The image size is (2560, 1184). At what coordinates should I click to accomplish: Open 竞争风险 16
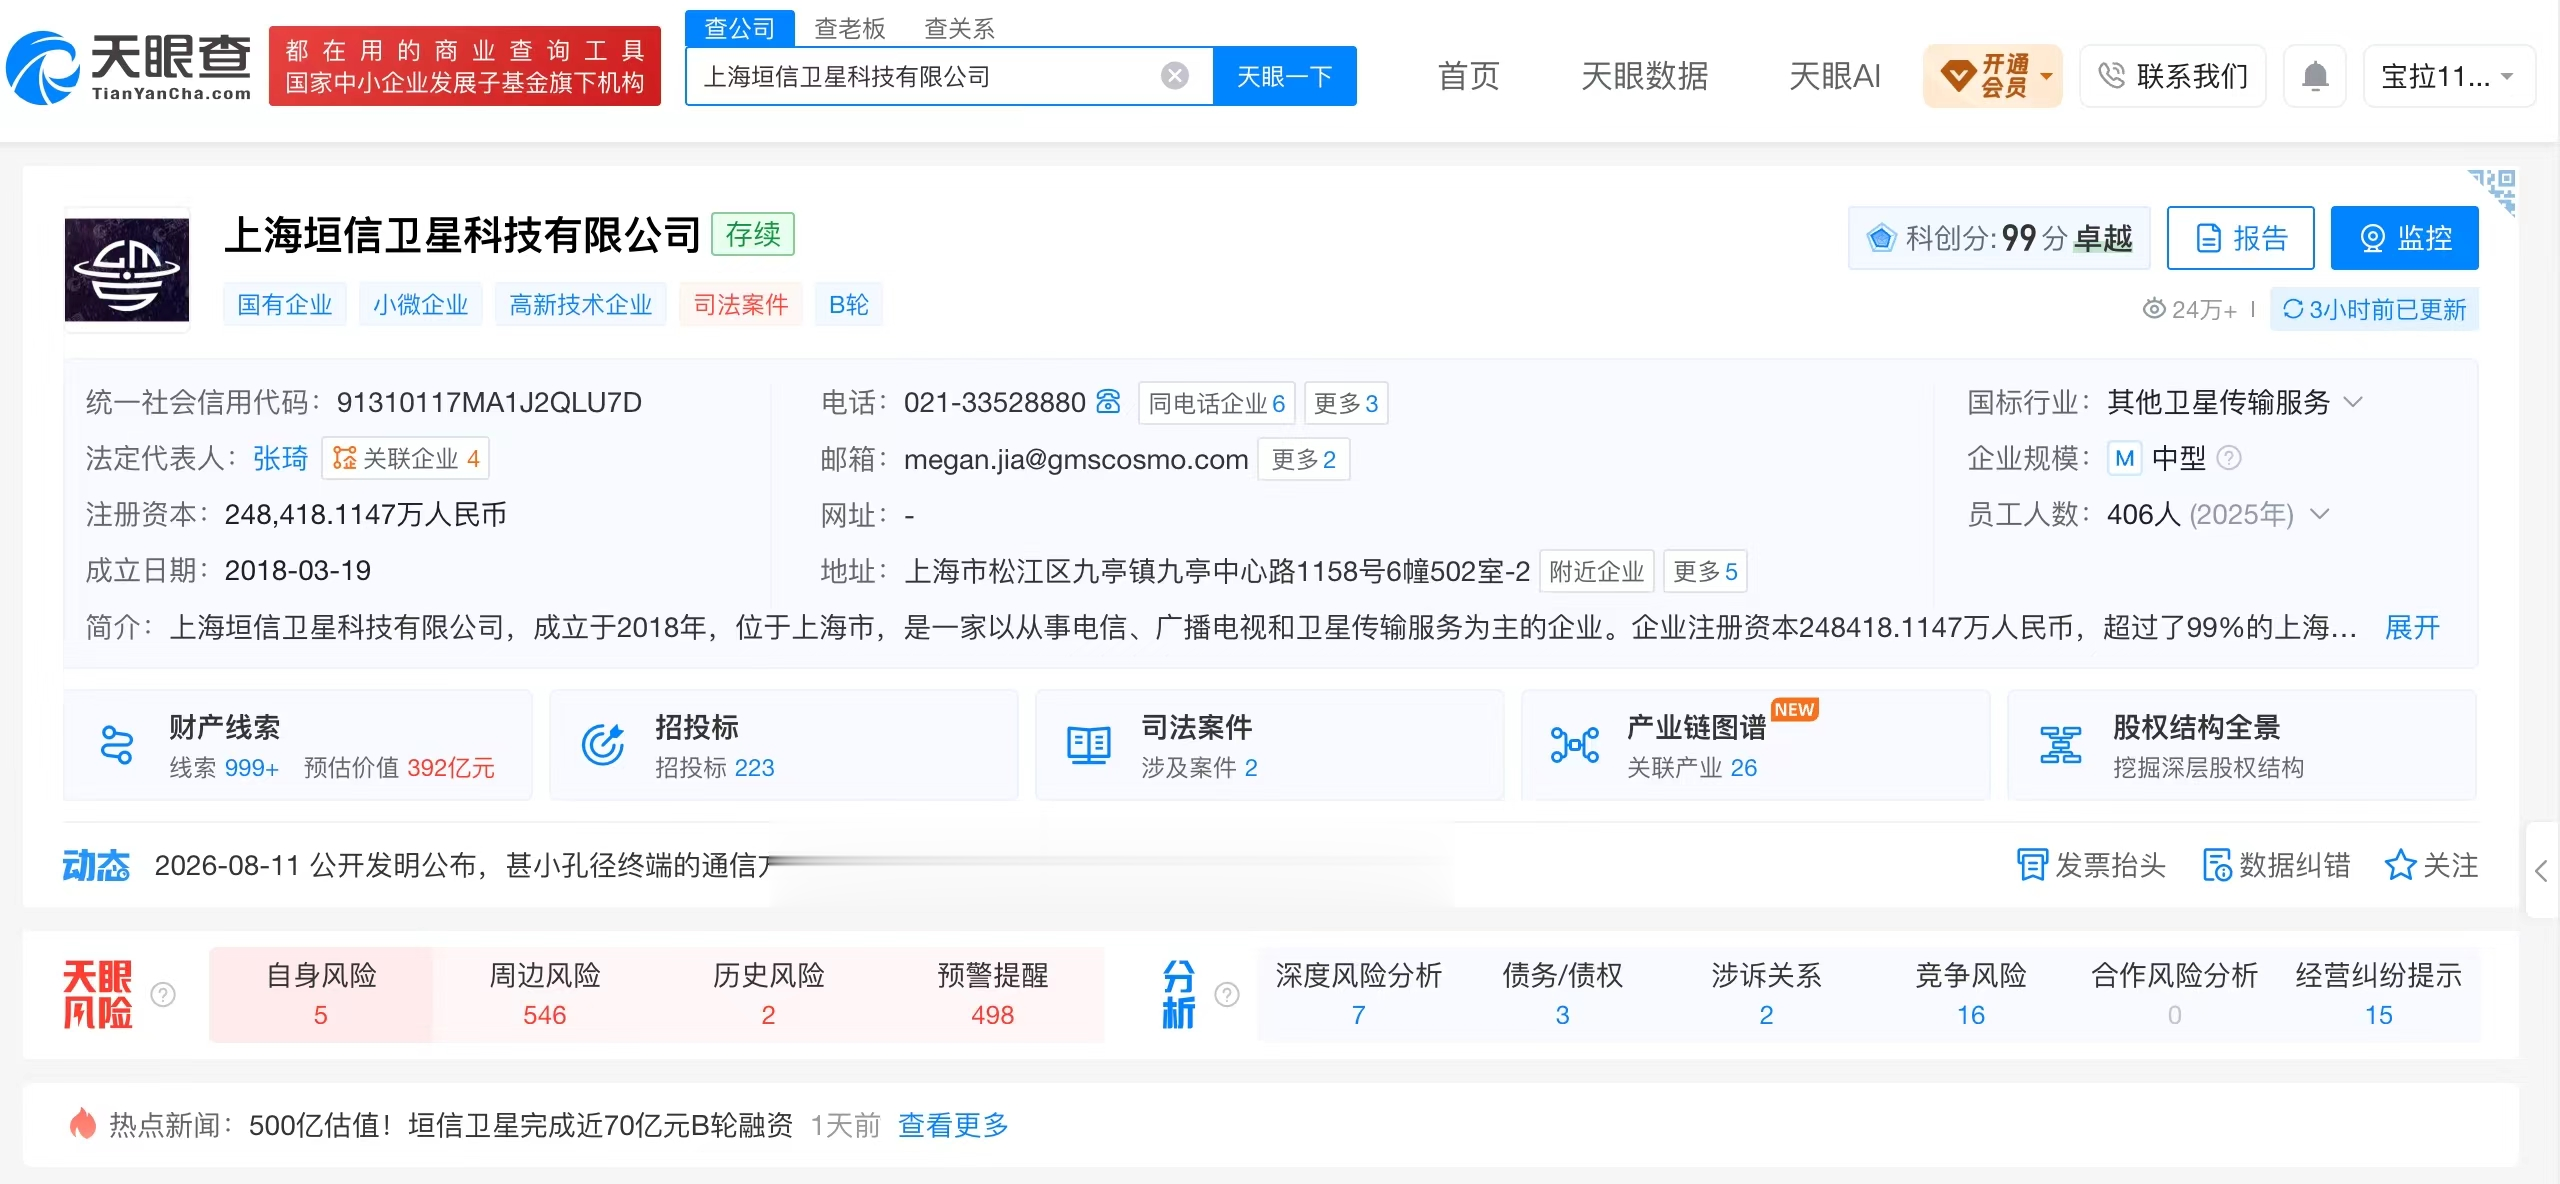coord(1970,994)
